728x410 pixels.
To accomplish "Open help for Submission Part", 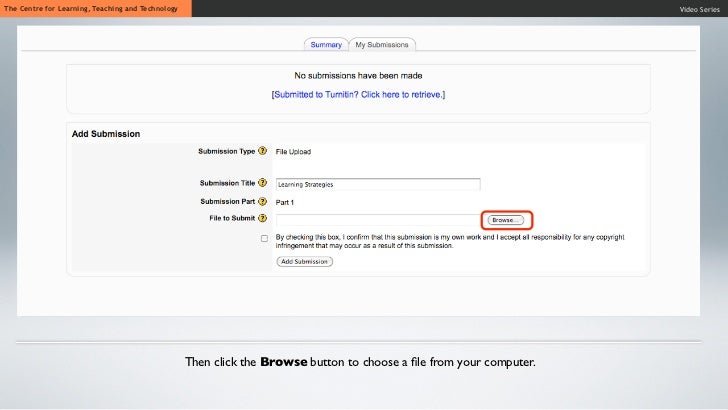I will 262,202.
